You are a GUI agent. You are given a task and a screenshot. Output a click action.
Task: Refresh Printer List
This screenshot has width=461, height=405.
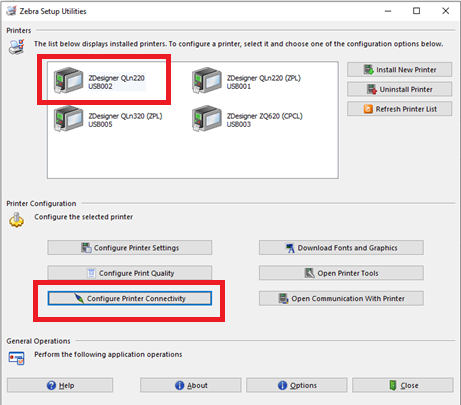(399, 109)
